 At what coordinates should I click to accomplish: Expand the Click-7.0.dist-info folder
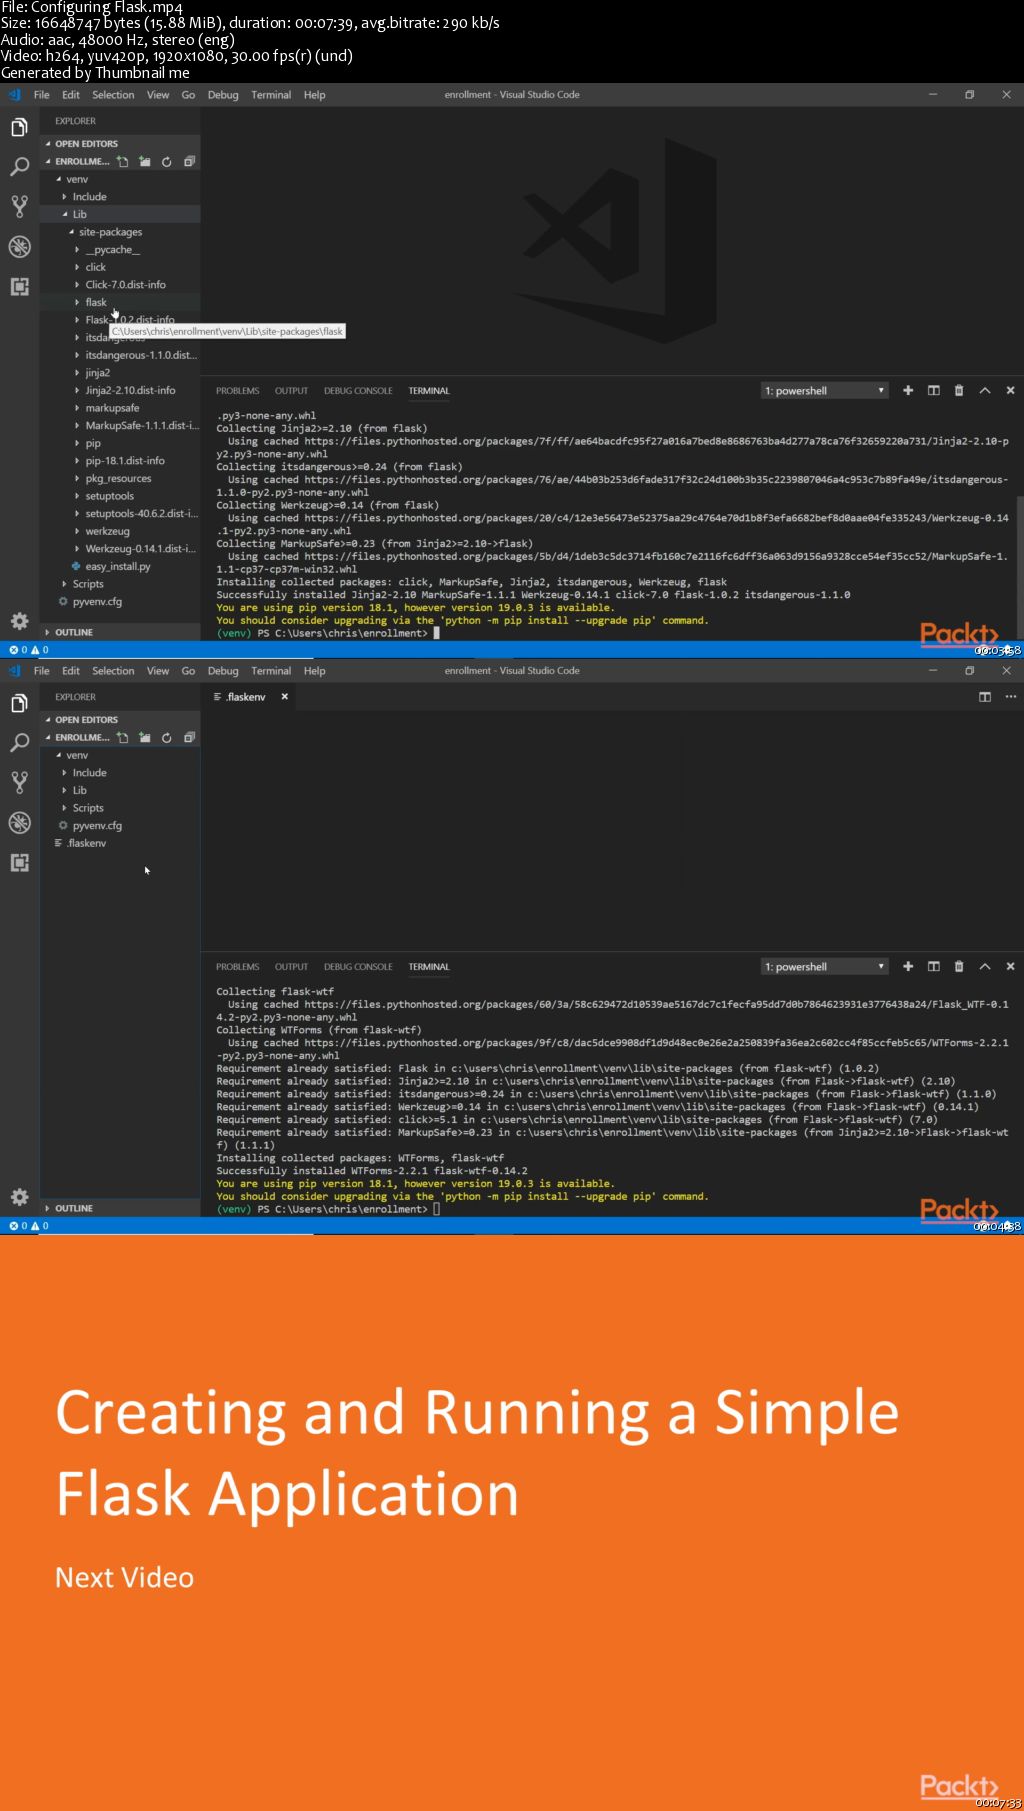125,285
